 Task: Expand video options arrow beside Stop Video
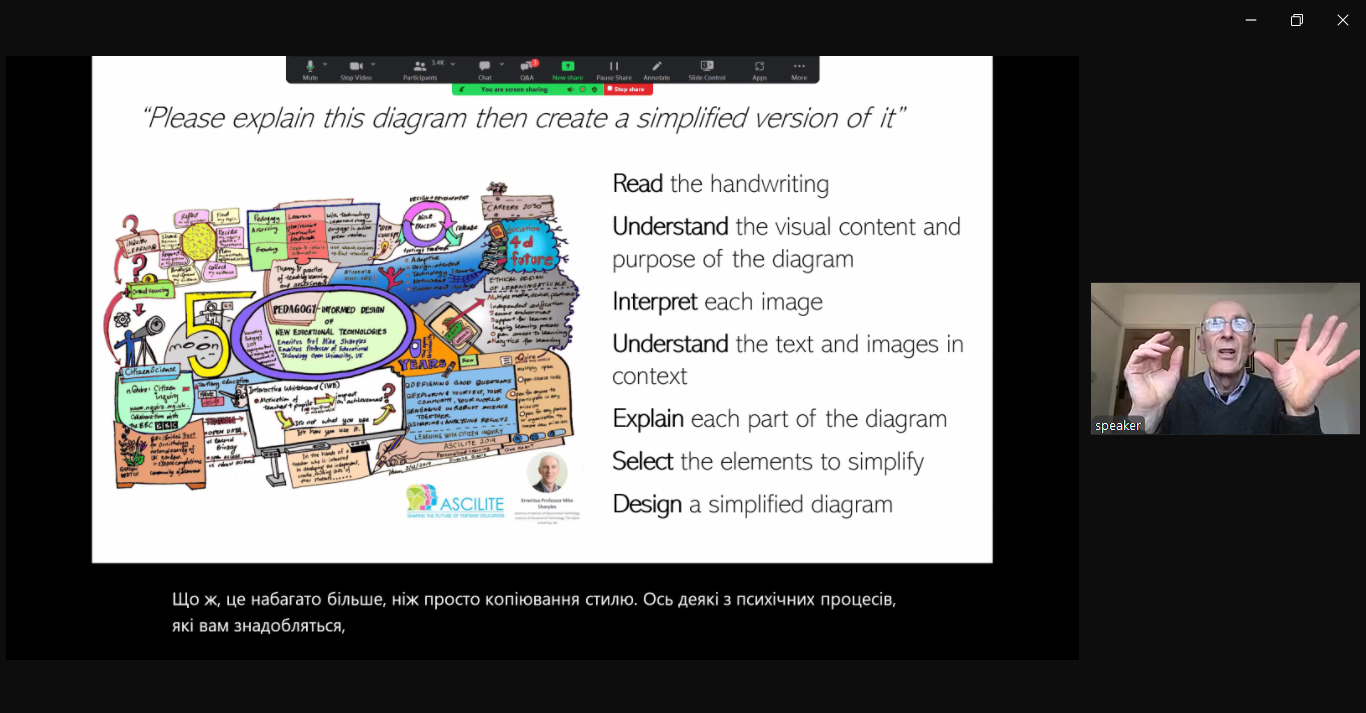pos(374,64)
